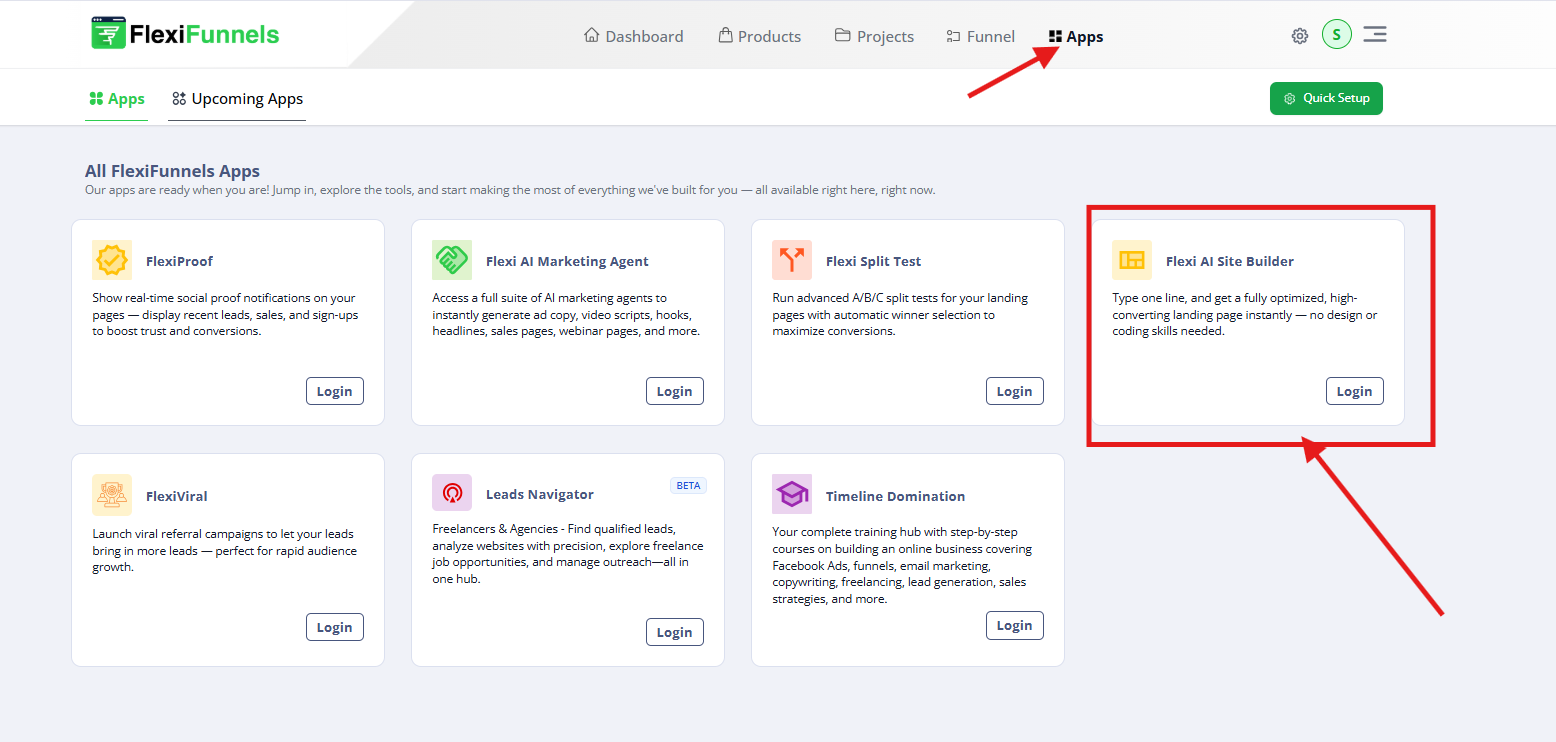Click the Dashboard house icon

pyautogui.click(x=591, y=35)
